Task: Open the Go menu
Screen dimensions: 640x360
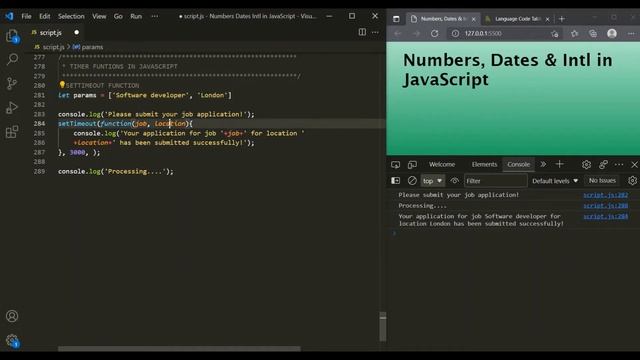Action: pos(118,16)
